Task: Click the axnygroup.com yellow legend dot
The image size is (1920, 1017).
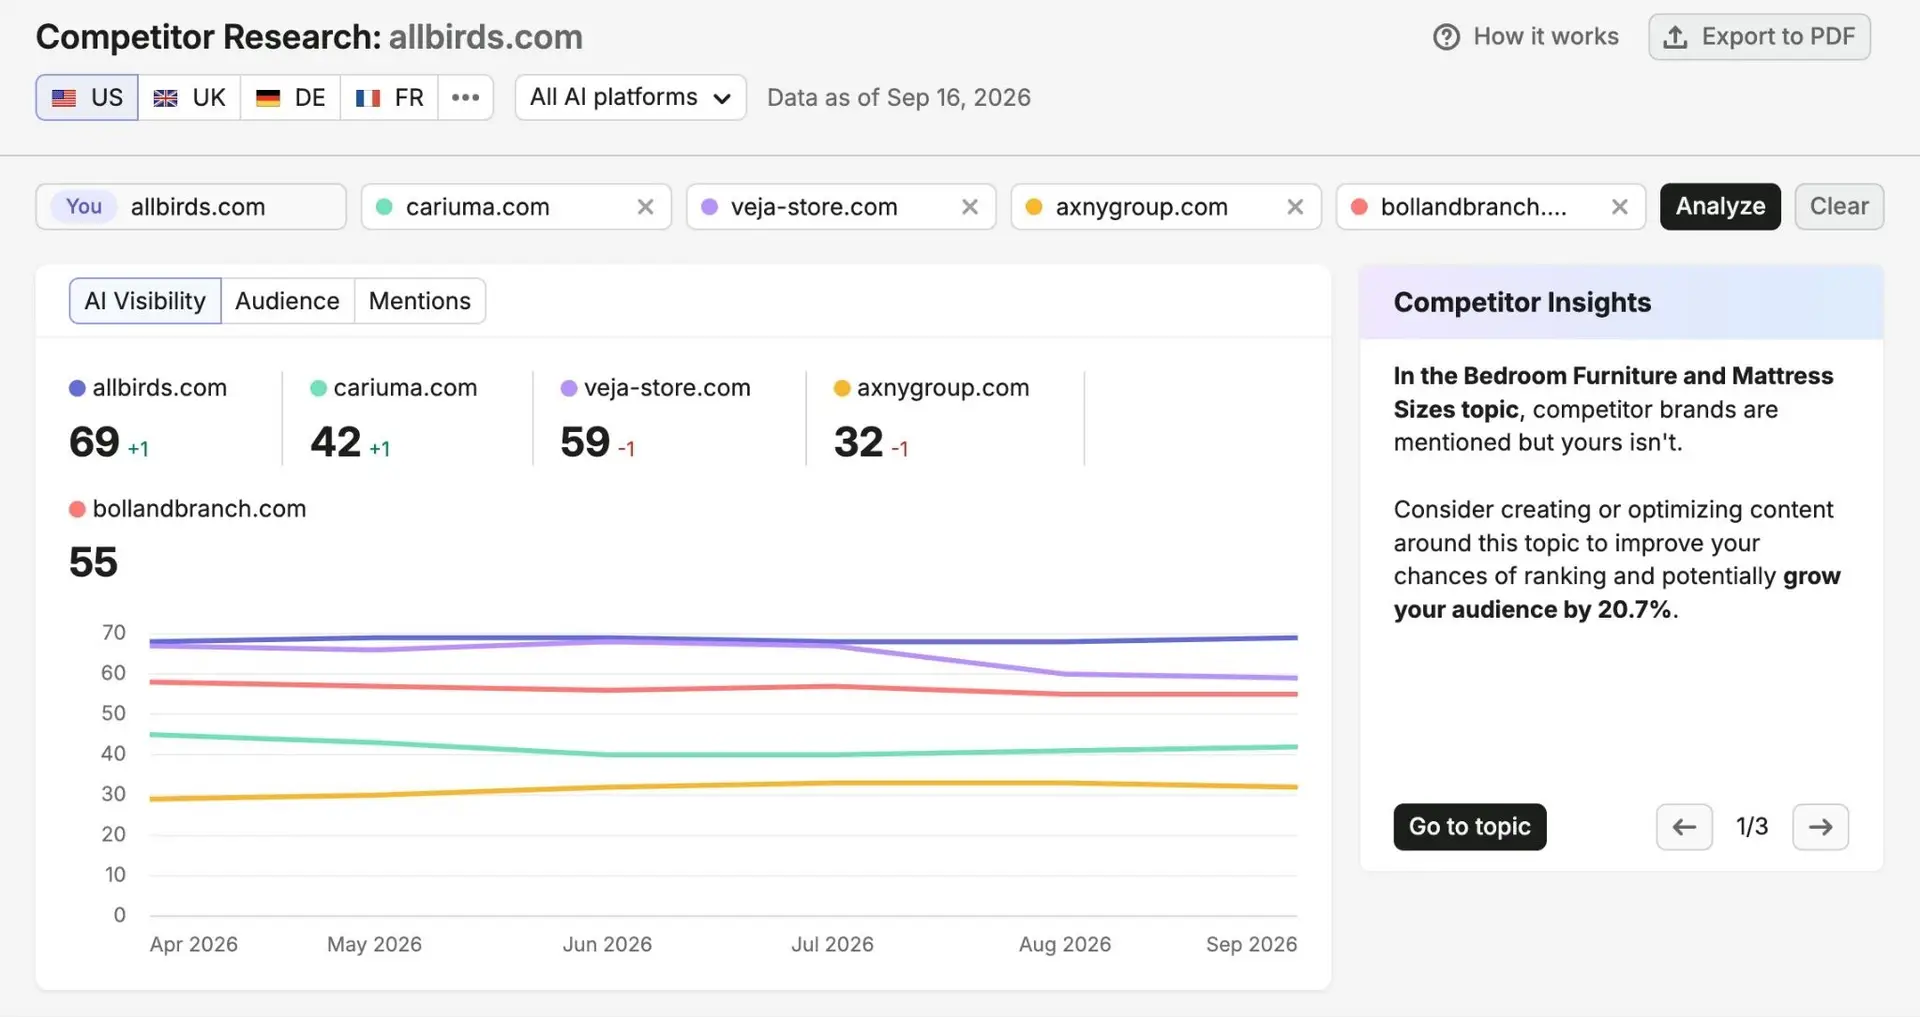Action: coord(842,388)
